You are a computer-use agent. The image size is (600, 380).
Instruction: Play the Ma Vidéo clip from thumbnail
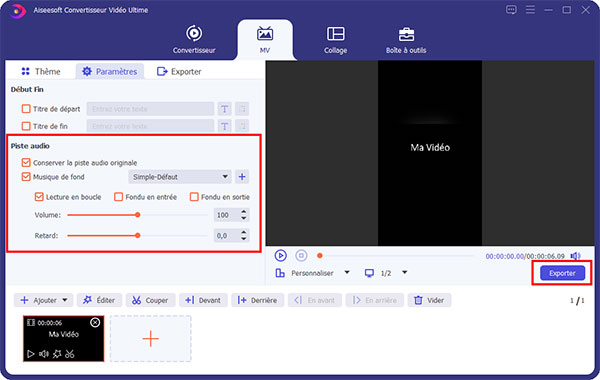[31, 354]
